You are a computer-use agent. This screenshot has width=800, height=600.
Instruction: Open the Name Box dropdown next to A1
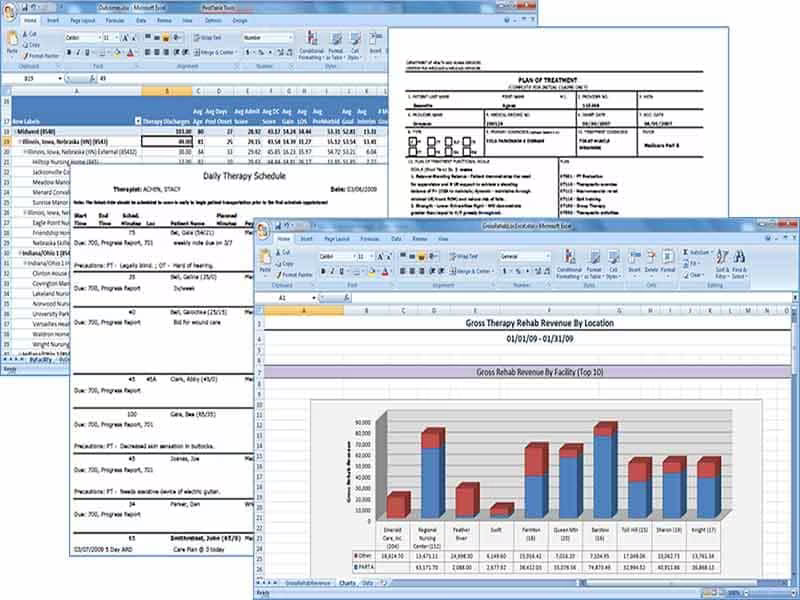314,297
